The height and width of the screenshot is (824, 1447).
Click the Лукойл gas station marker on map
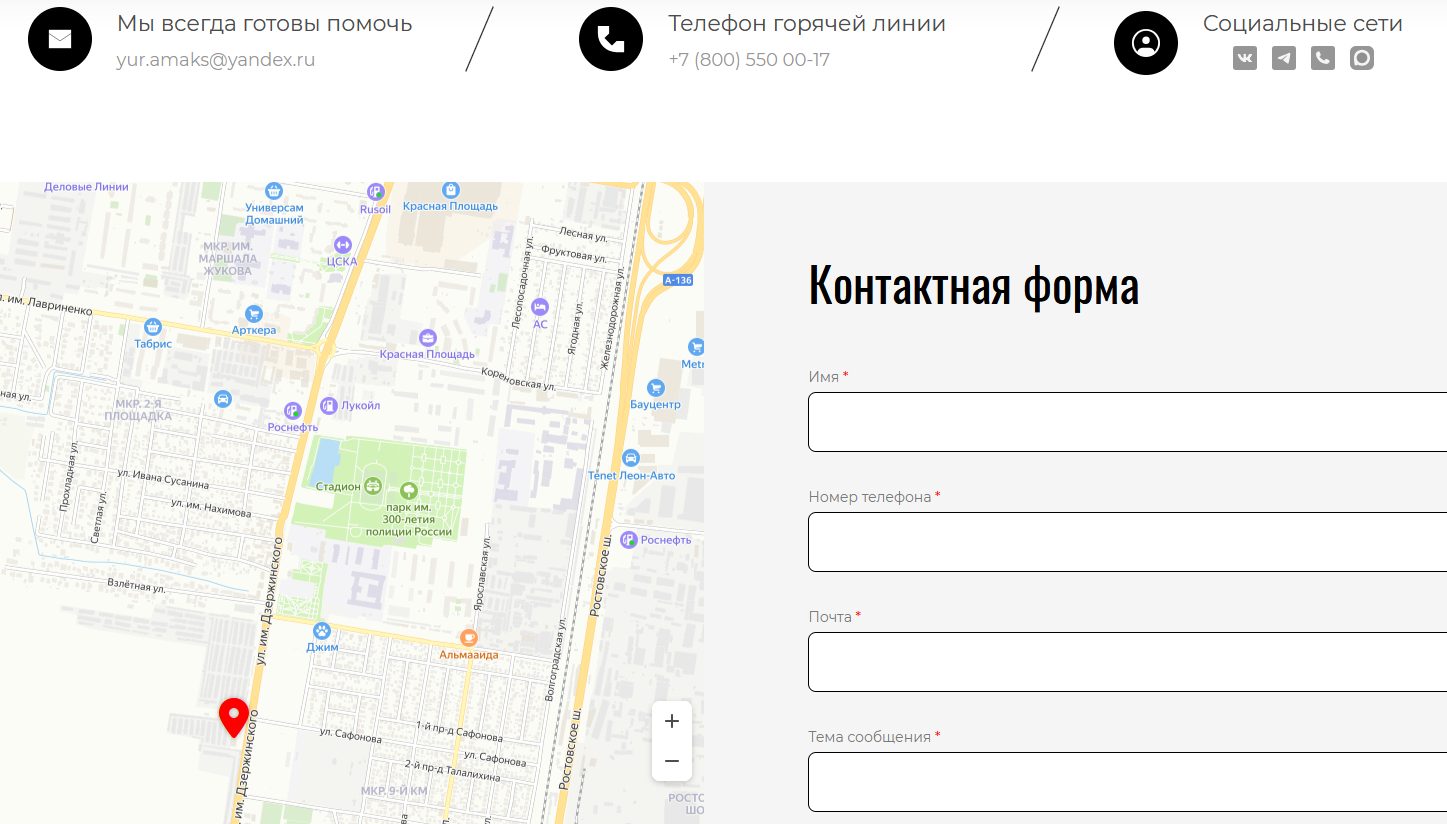[x=329, y=404]
